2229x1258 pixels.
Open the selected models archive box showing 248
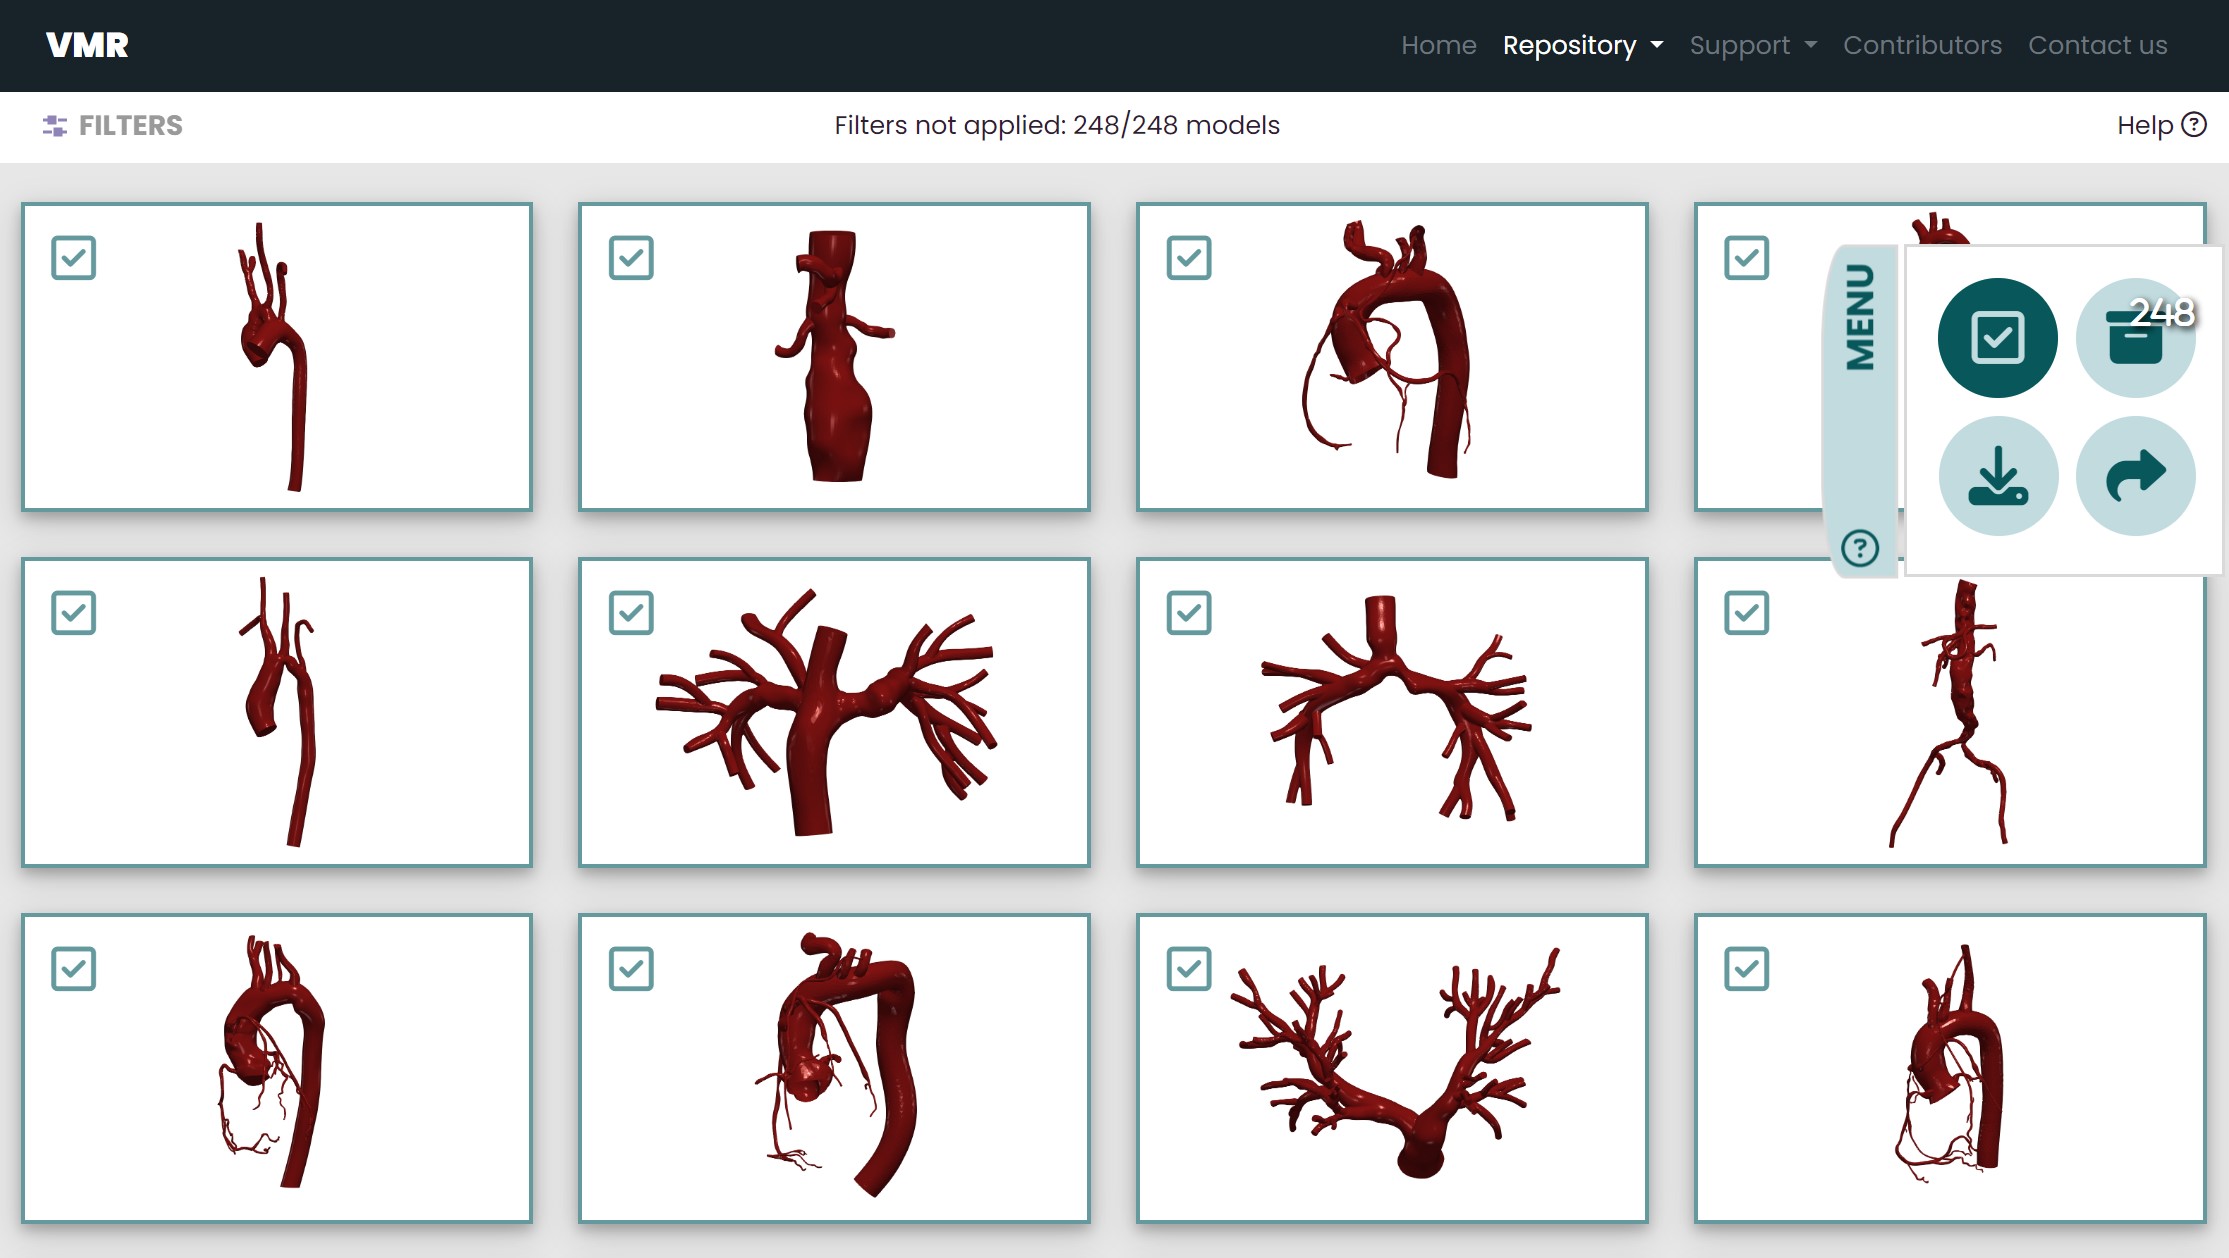click(2136, 338)
